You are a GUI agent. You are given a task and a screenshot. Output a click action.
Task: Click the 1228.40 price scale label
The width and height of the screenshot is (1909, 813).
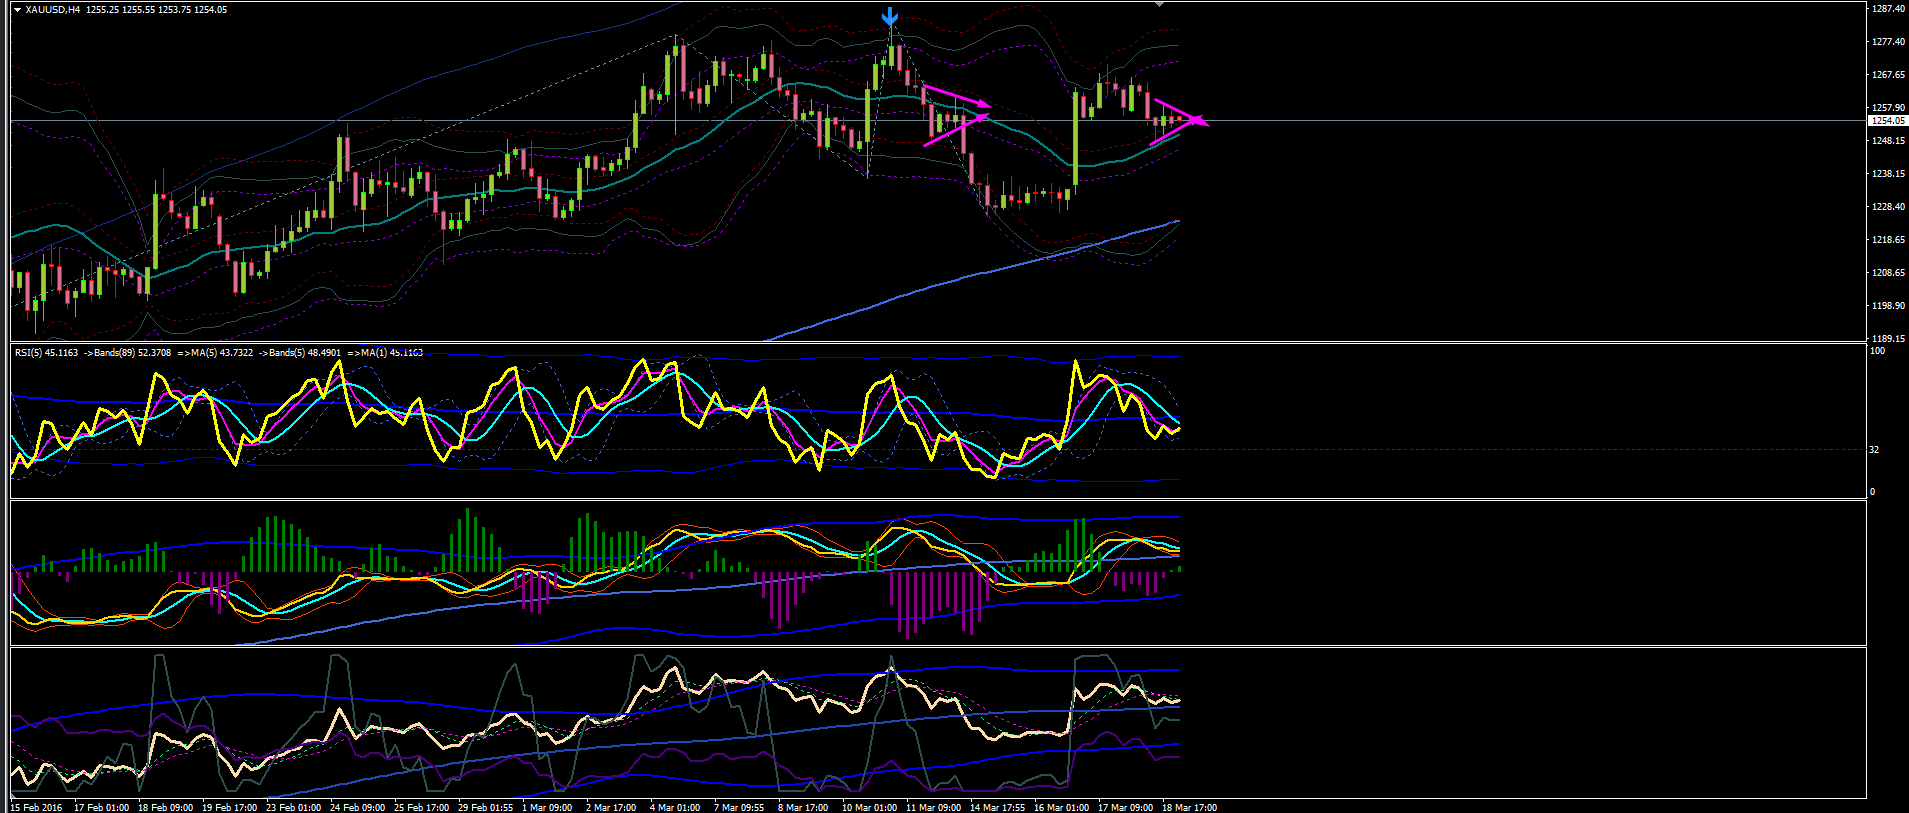(x=1888, y=207)
